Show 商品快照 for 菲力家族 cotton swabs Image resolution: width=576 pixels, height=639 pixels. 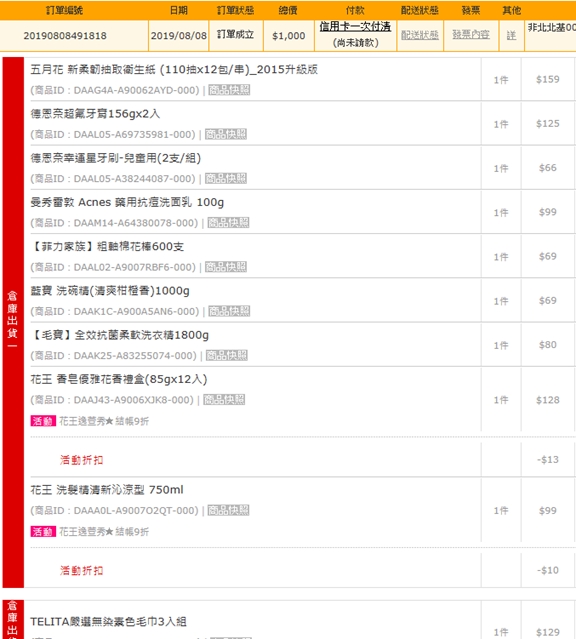coord(226,267)
